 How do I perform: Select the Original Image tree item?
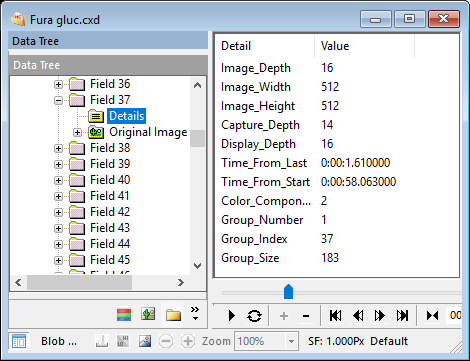148,132
